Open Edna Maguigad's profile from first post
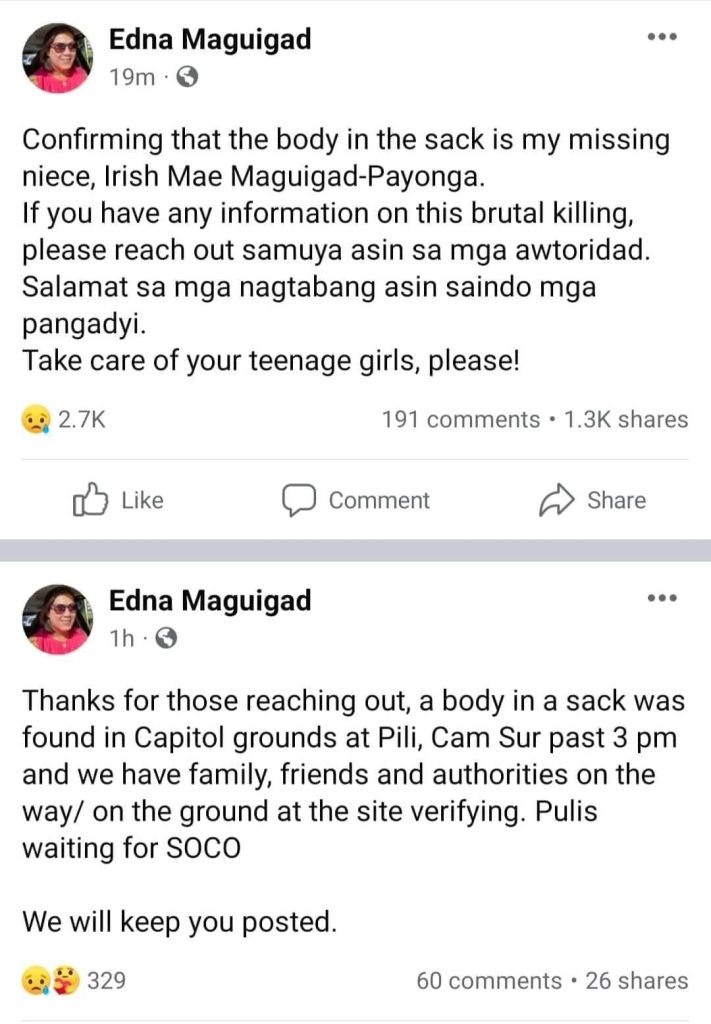This screenshot has height=1024, width=711. [208, 39]
